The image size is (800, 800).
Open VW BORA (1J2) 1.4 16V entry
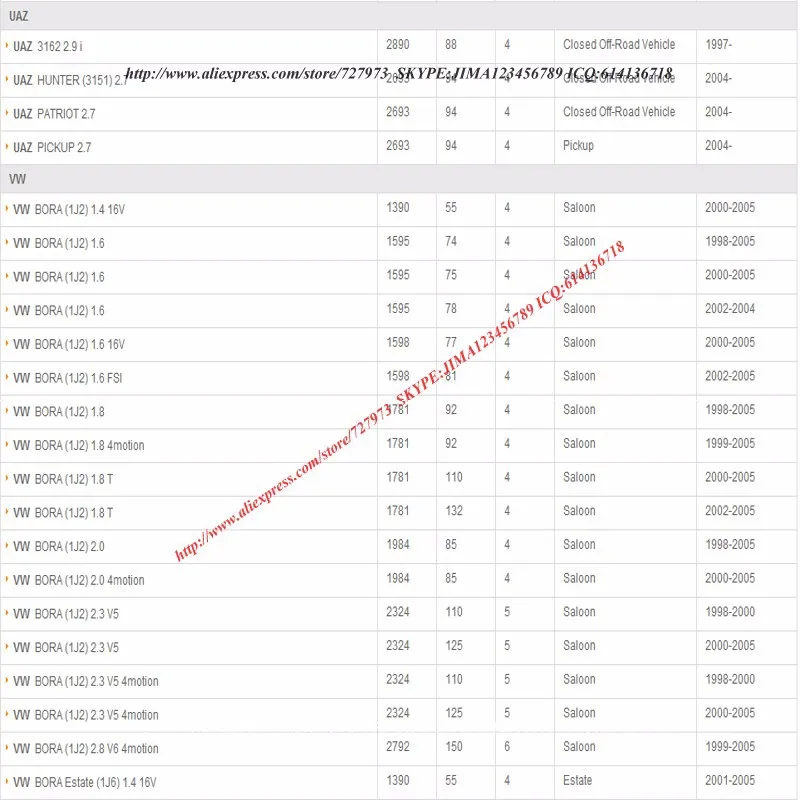(69, 210)
